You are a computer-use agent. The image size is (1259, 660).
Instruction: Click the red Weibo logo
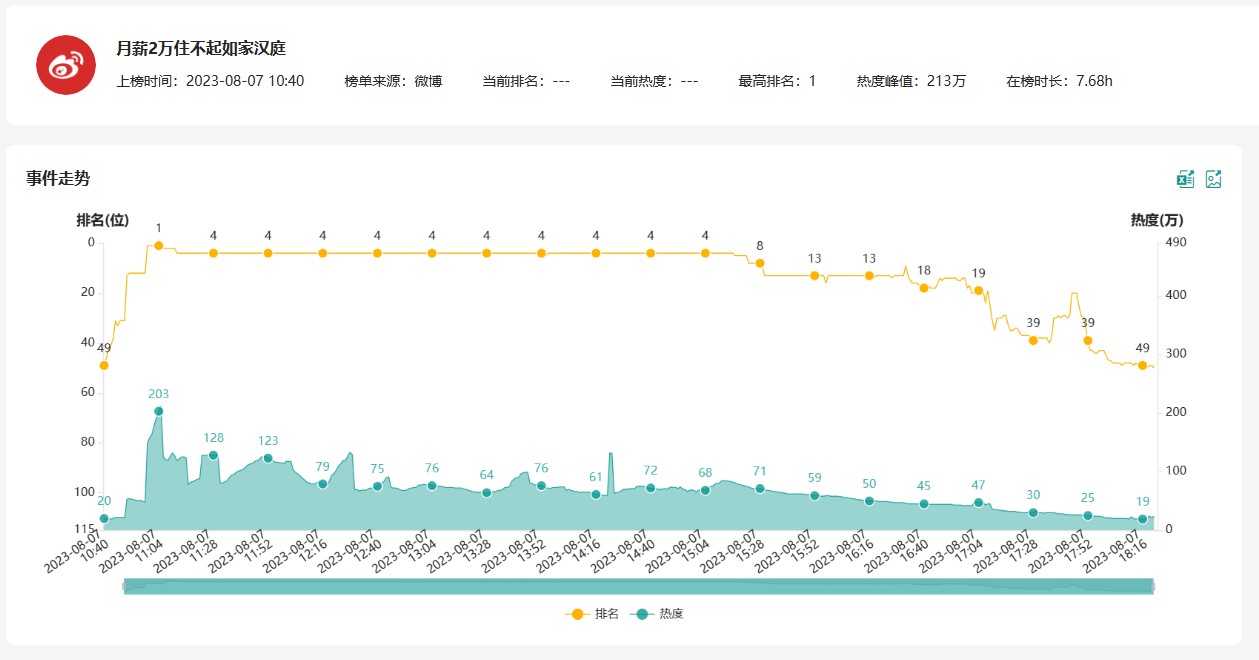point(66,65)
